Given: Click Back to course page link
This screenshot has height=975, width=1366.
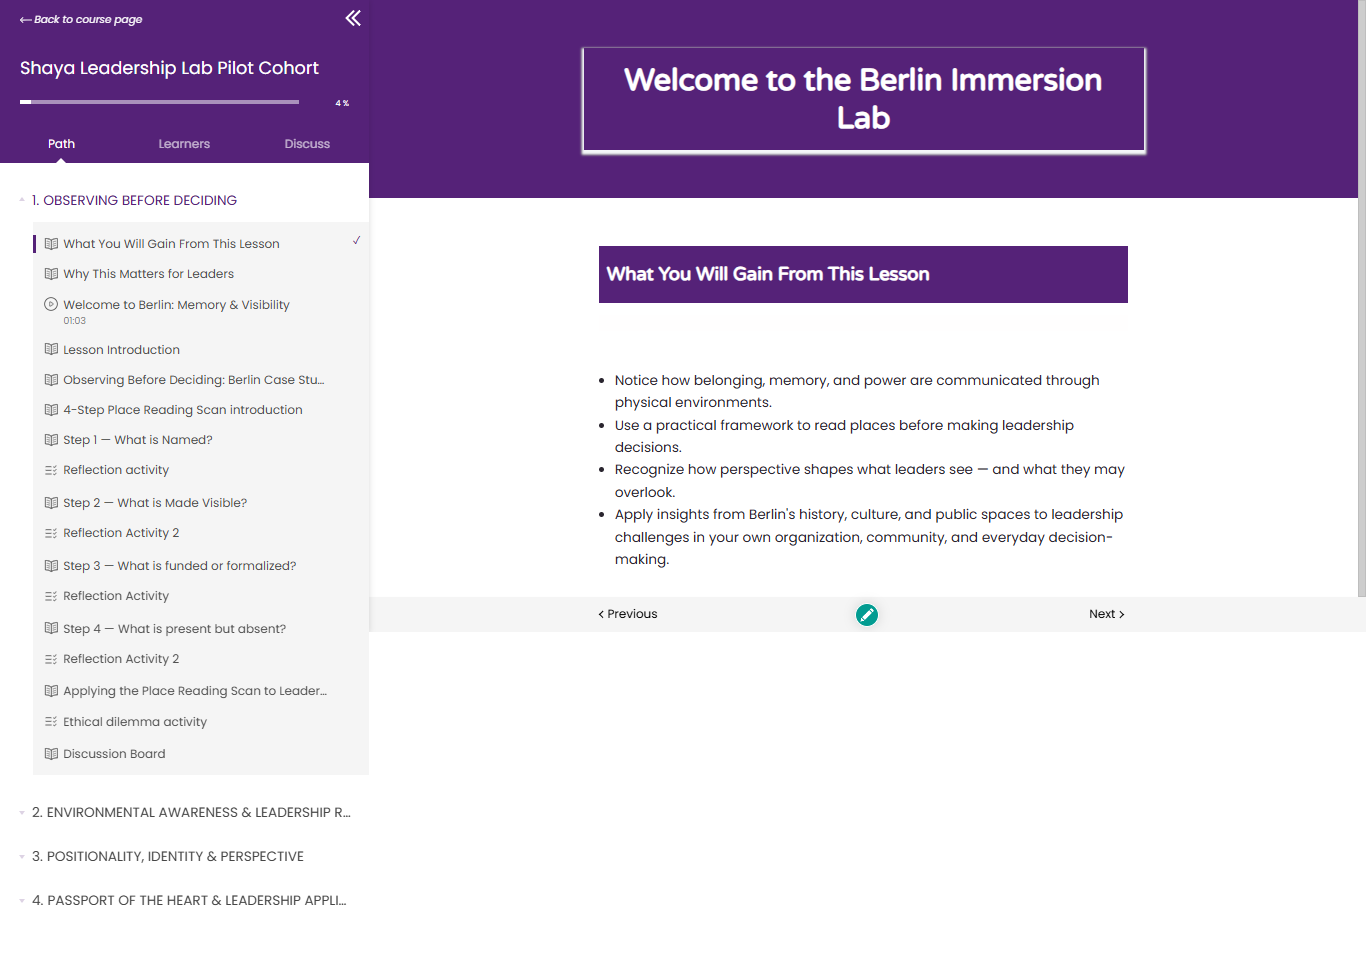Looking at the screenshot, I should point(81,19).
